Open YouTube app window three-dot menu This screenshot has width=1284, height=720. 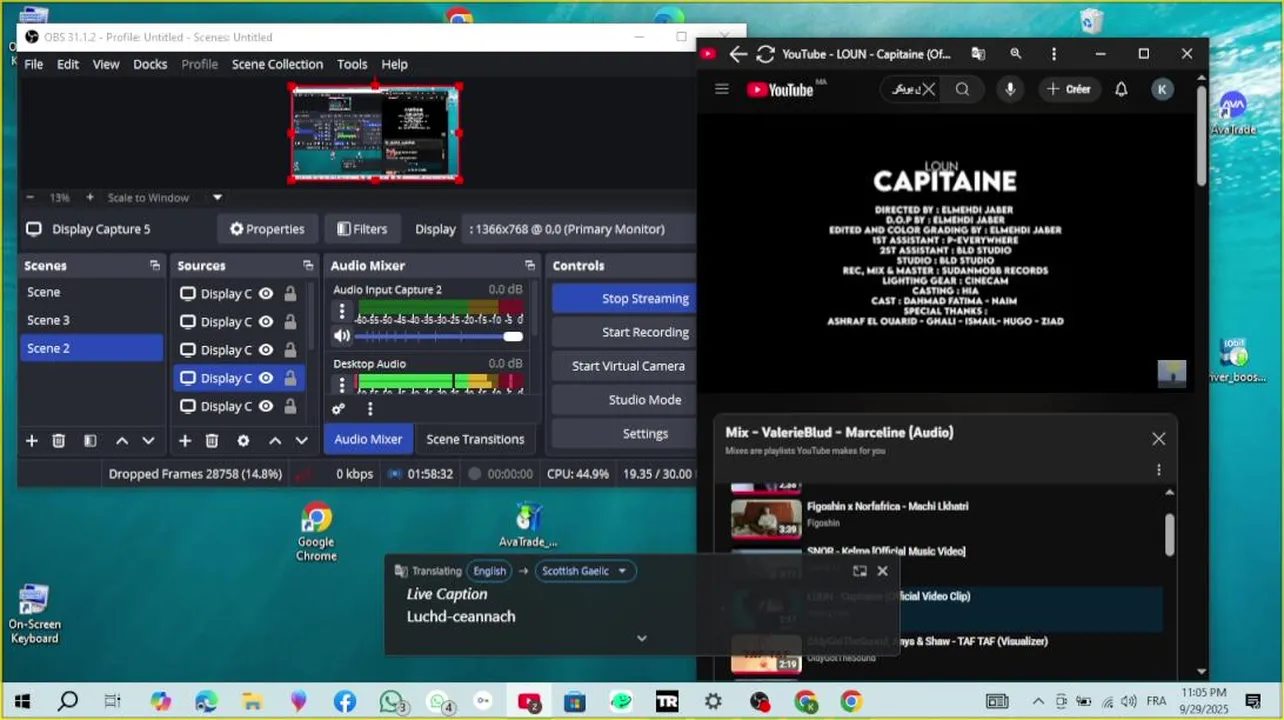1053,54
